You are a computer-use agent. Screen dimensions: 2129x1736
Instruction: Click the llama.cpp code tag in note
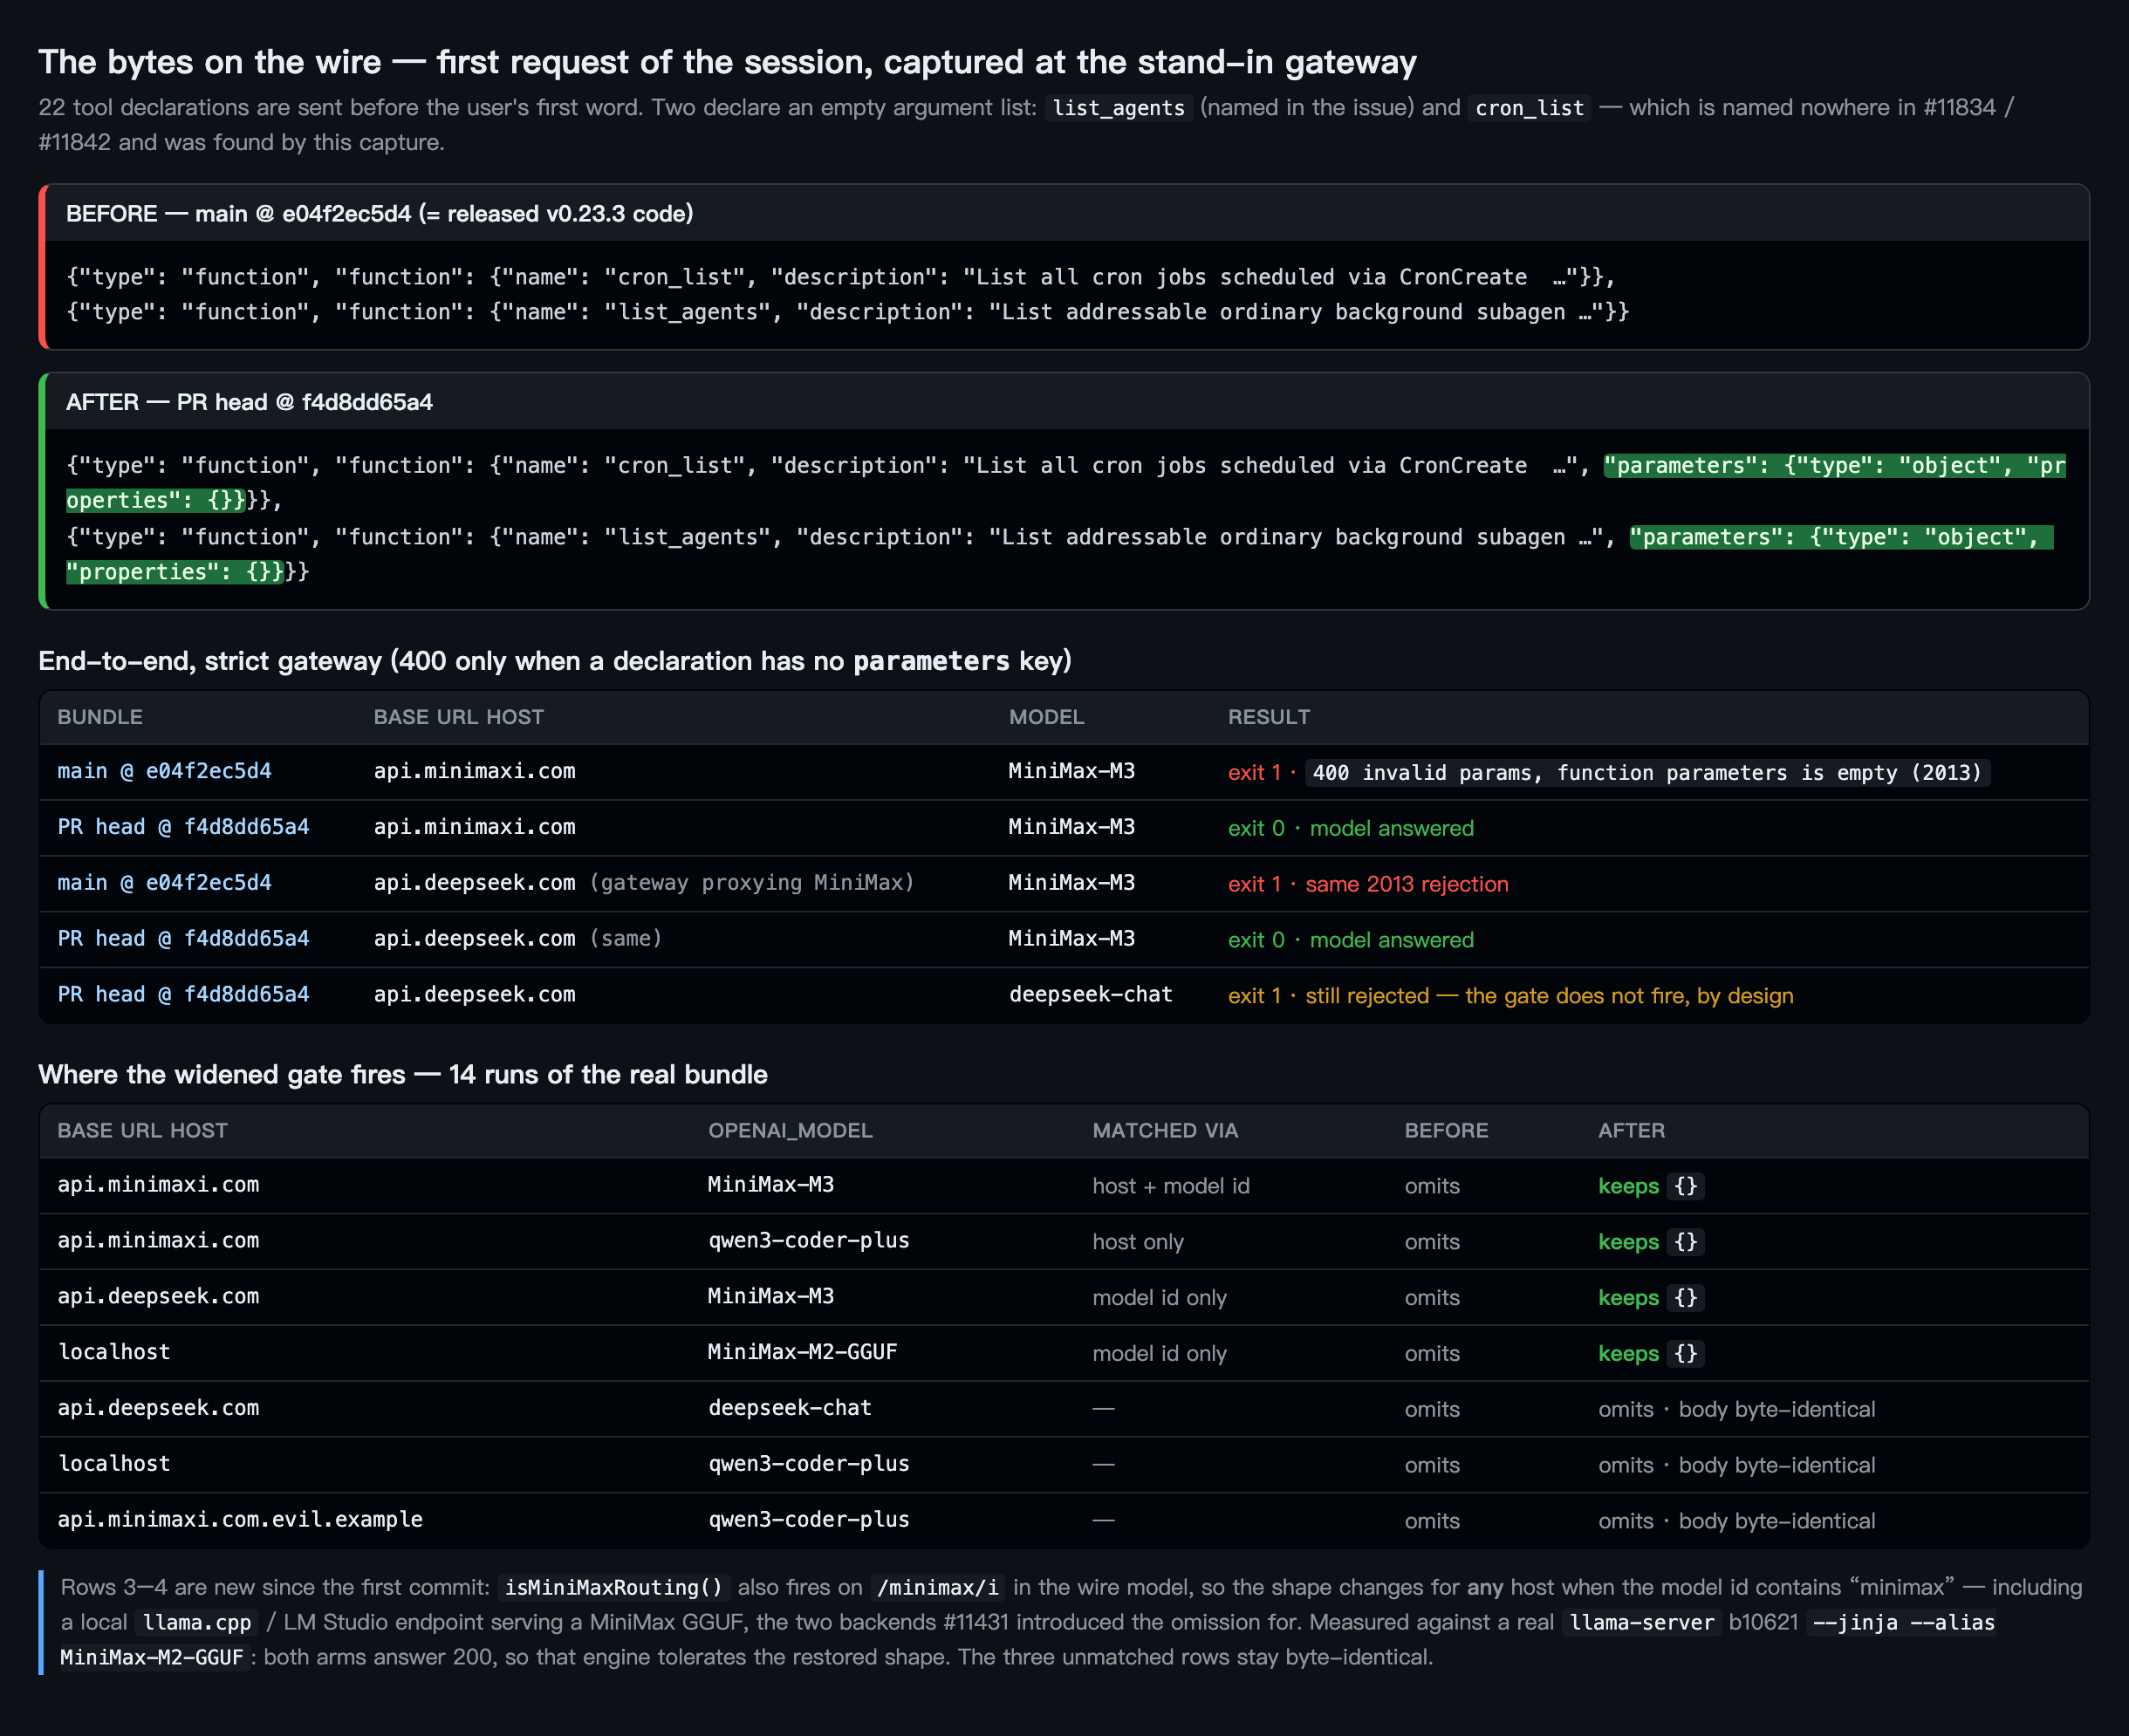click(197, 1622)
